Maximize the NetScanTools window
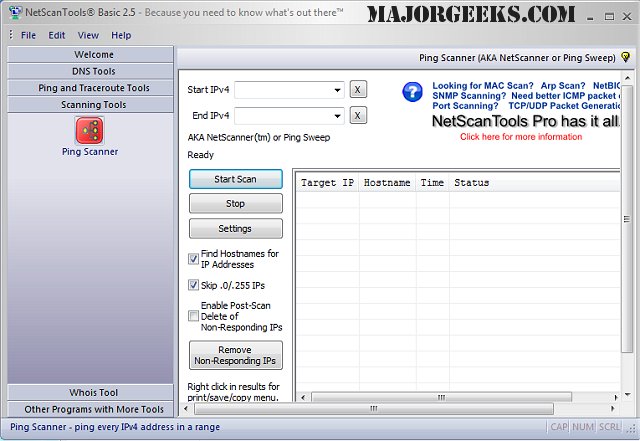The height and width of the screenshot is (441, 640). pos(609,17)
